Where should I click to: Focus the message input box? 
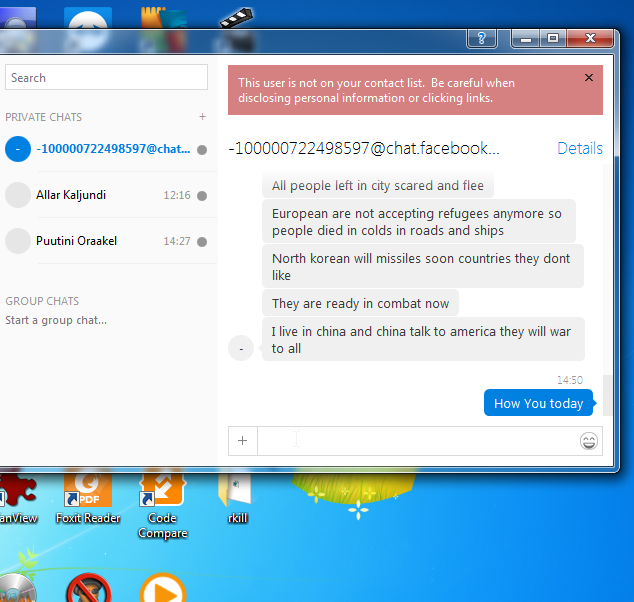click(418, 441)
